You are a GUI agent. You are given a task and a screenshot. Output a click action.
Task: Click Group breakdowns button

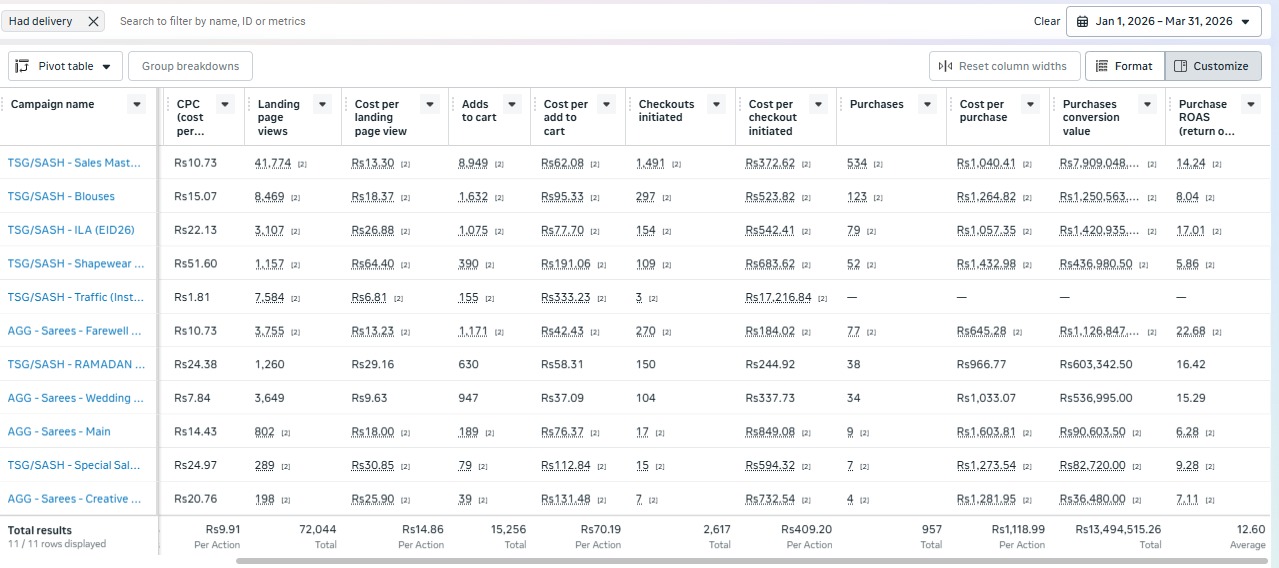click(x=190, y=66)
